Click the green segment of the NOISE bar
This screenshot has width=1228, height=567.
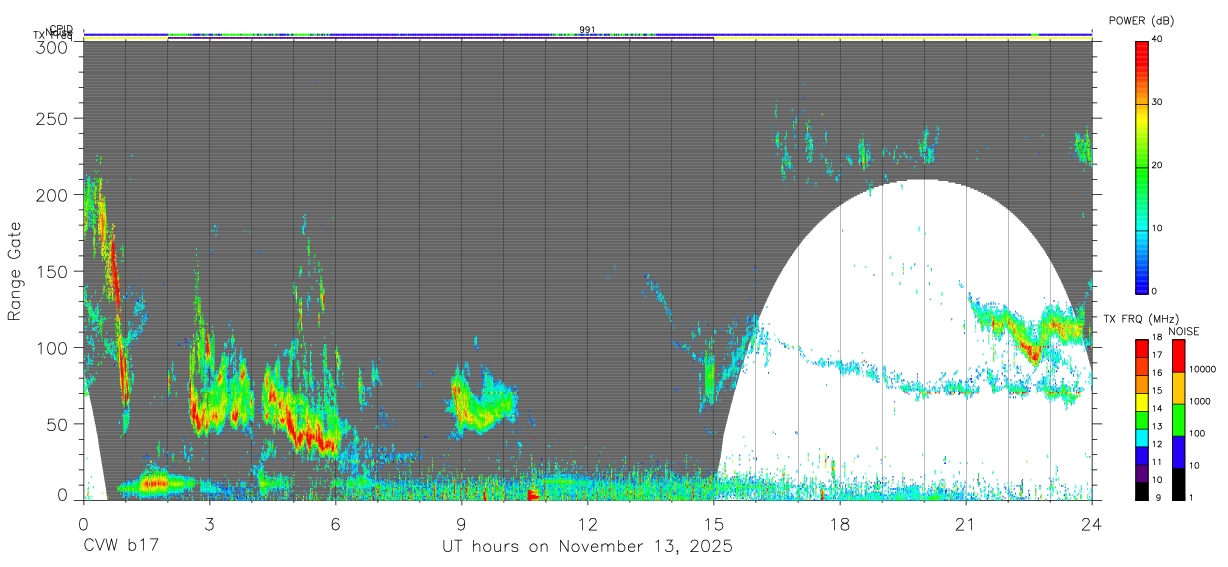click(x=1178, y=419)
